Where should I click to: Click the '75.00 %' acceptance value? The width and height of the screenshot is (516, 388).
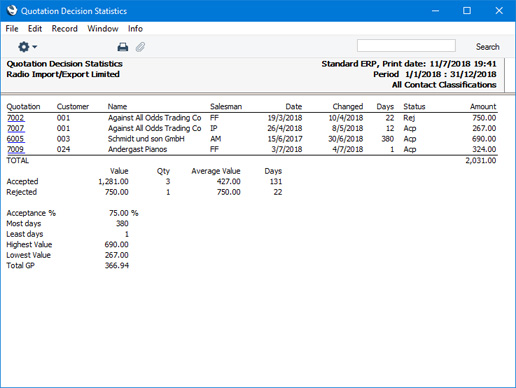pos(123,213)
